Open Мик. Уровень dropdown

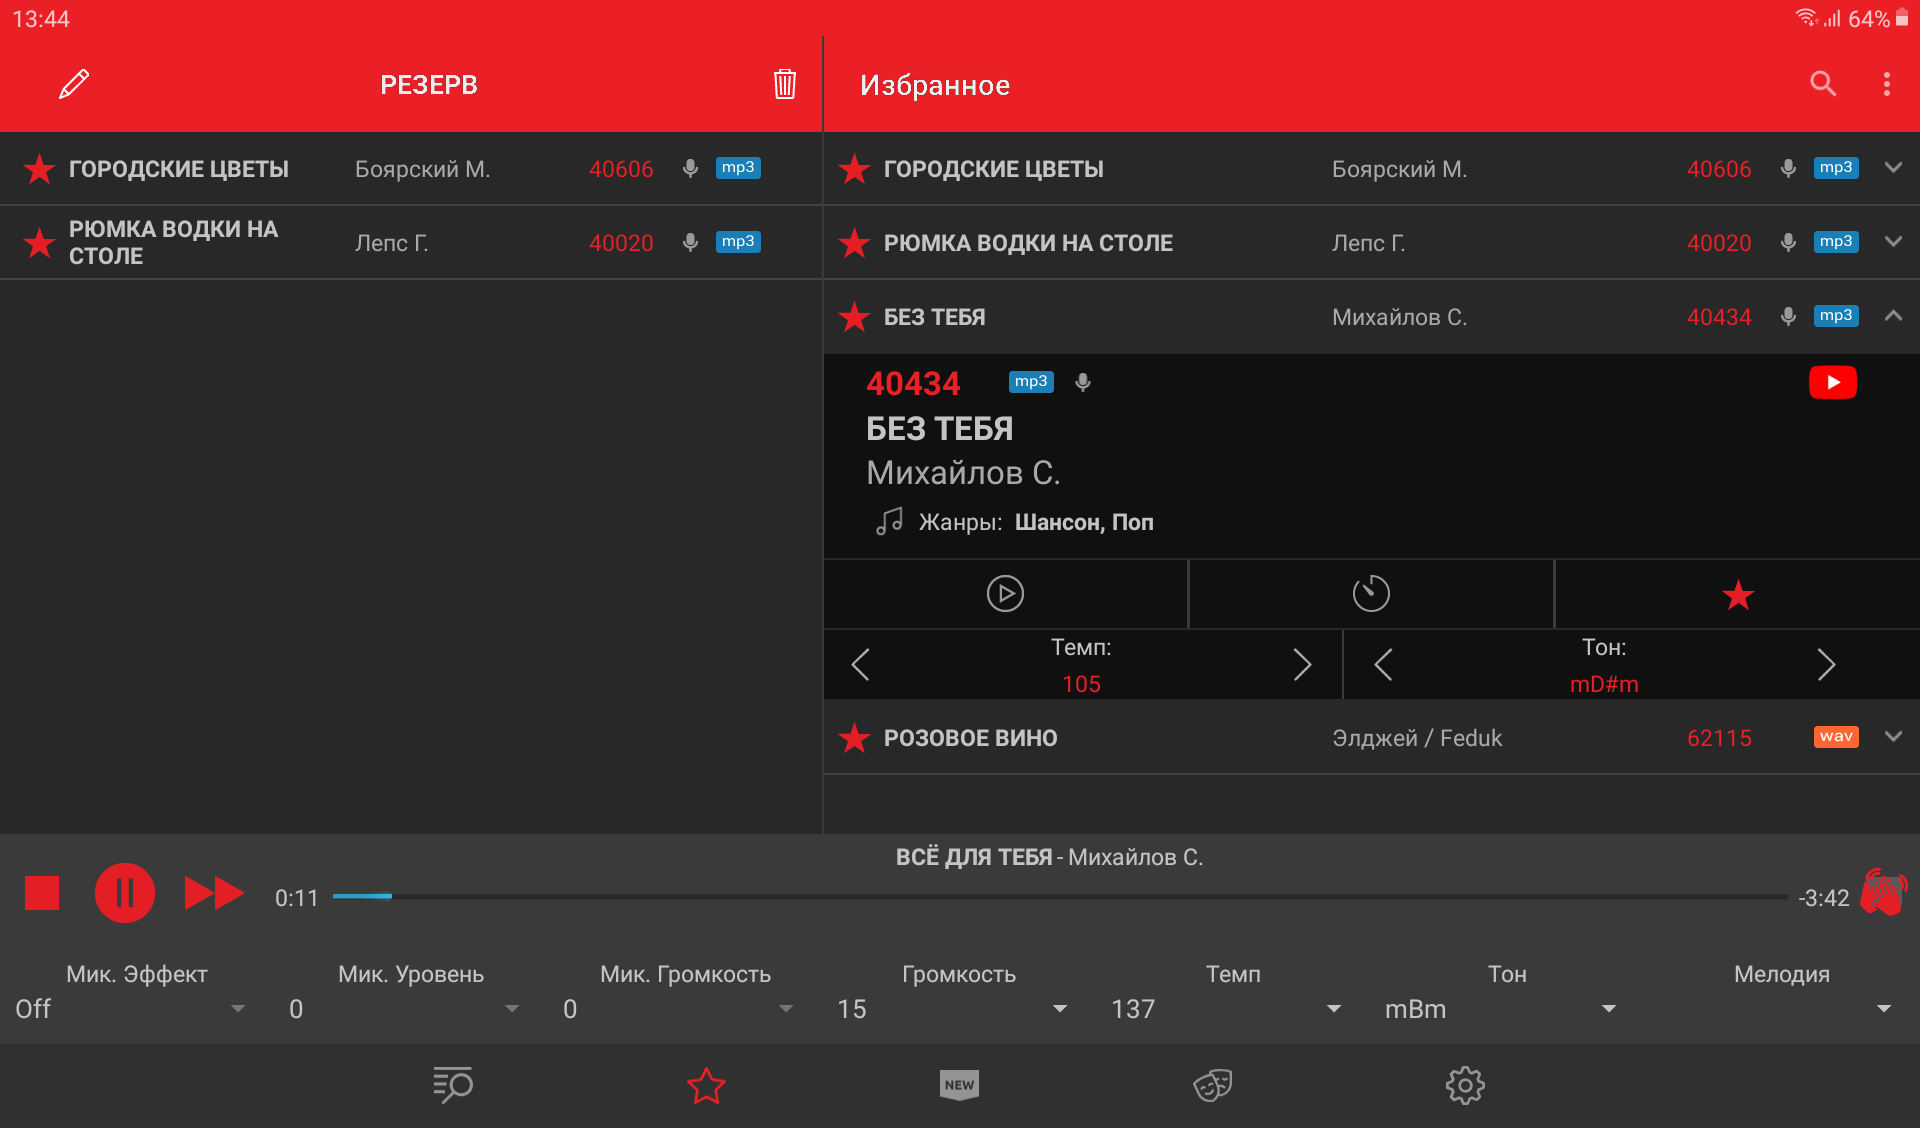pos(404,1009)
